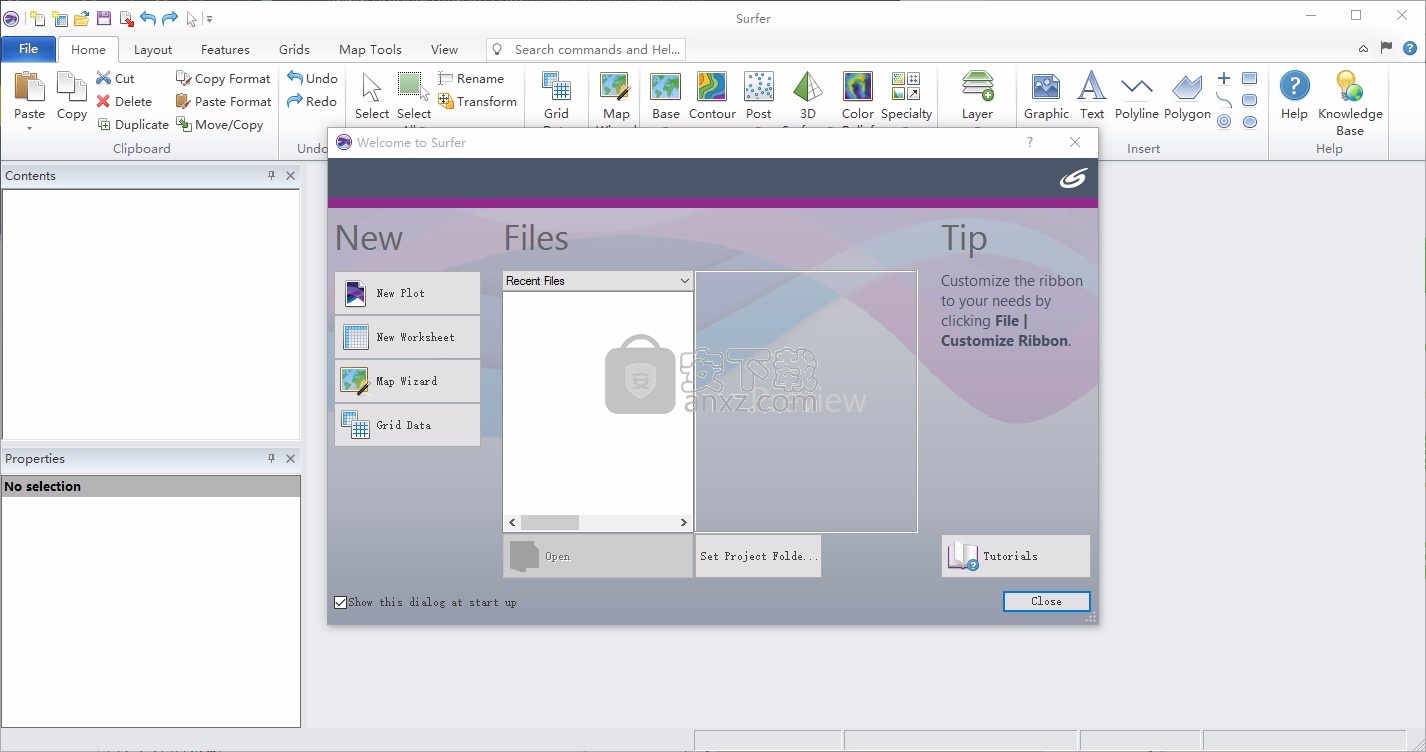Click Copy Format in the ribbon
The width and height of the screenshot is (1426, 752).
[x=223, y=78]
